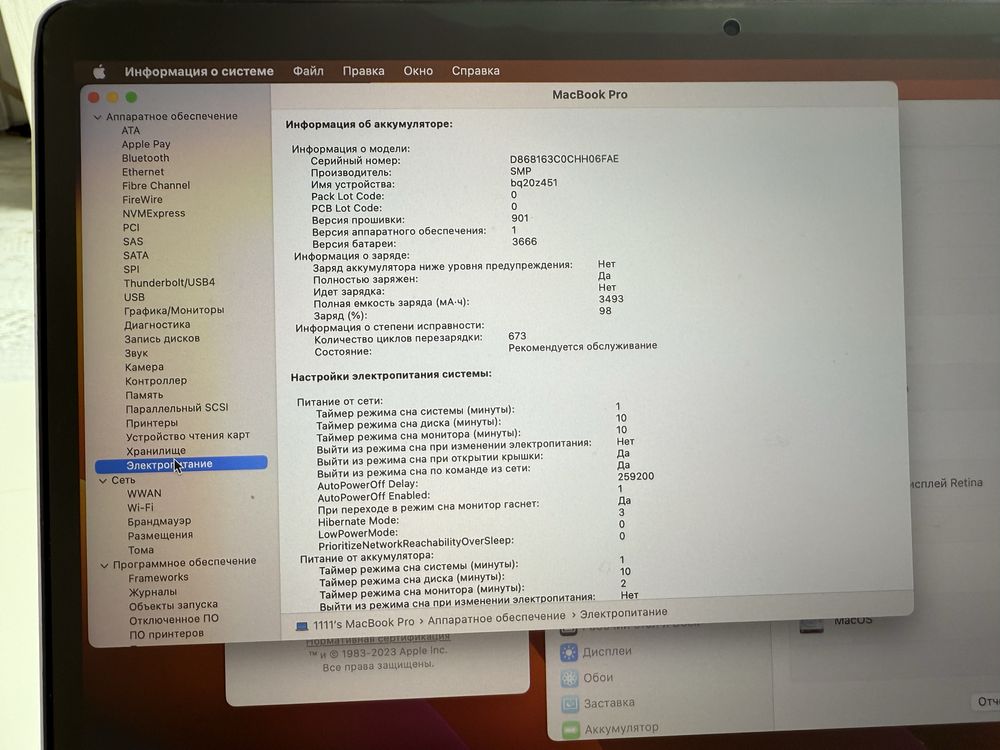The image size is (1000, 750).
Task: Select Память in the sidebar
Action: point(144,395)
